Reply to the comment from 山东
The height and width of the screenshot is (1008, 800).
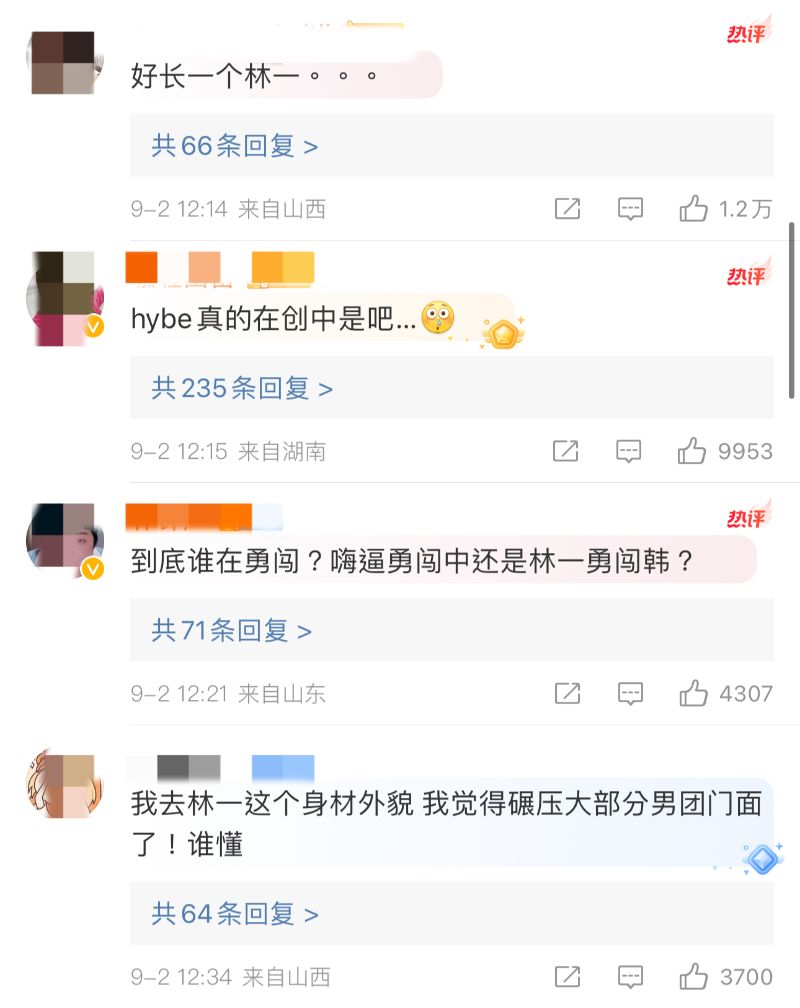coord(630,693)
